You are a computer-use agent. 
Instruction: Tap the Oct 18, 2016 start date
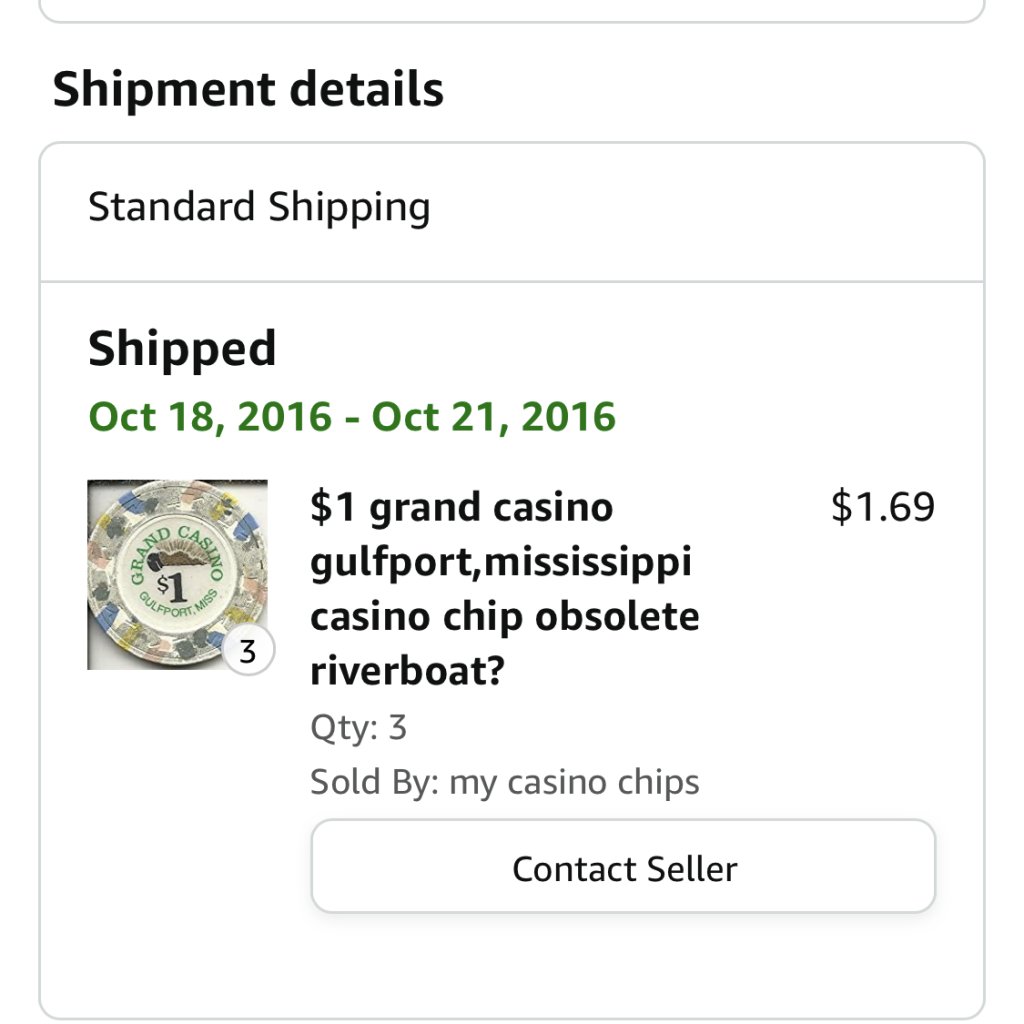click(x=210, y=416)
